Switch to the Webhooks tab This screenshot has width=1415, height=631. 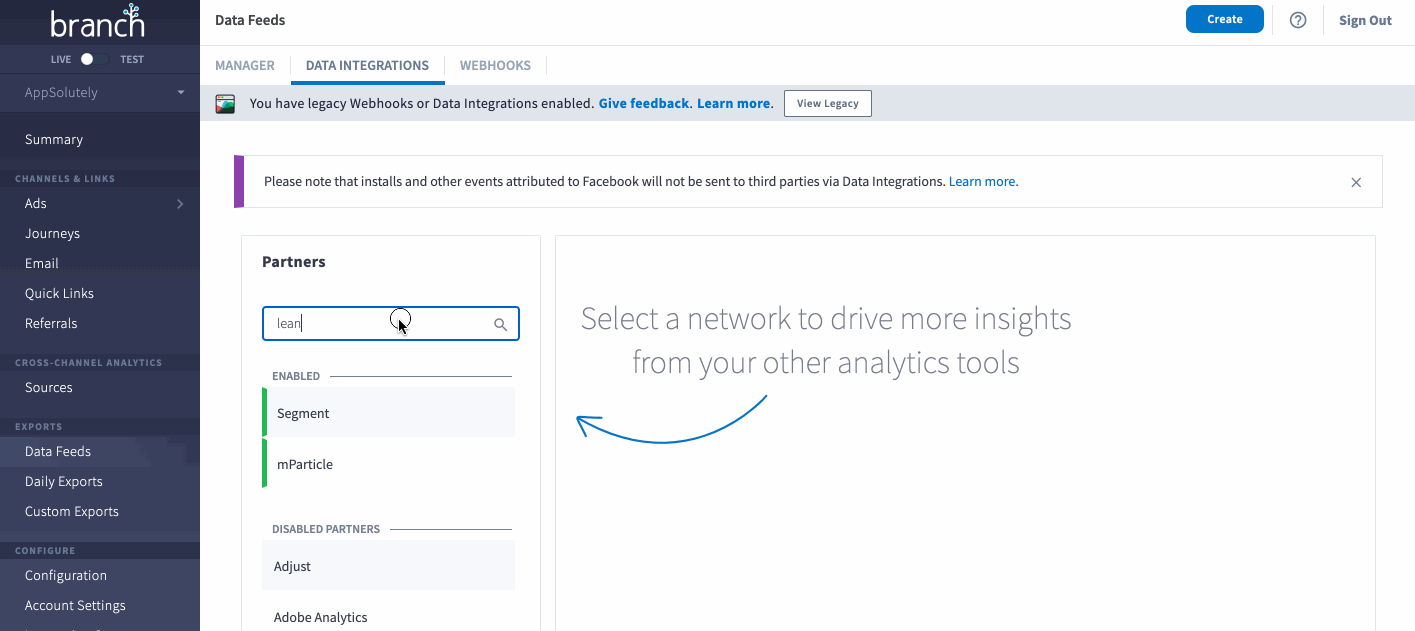coord(495,65)
